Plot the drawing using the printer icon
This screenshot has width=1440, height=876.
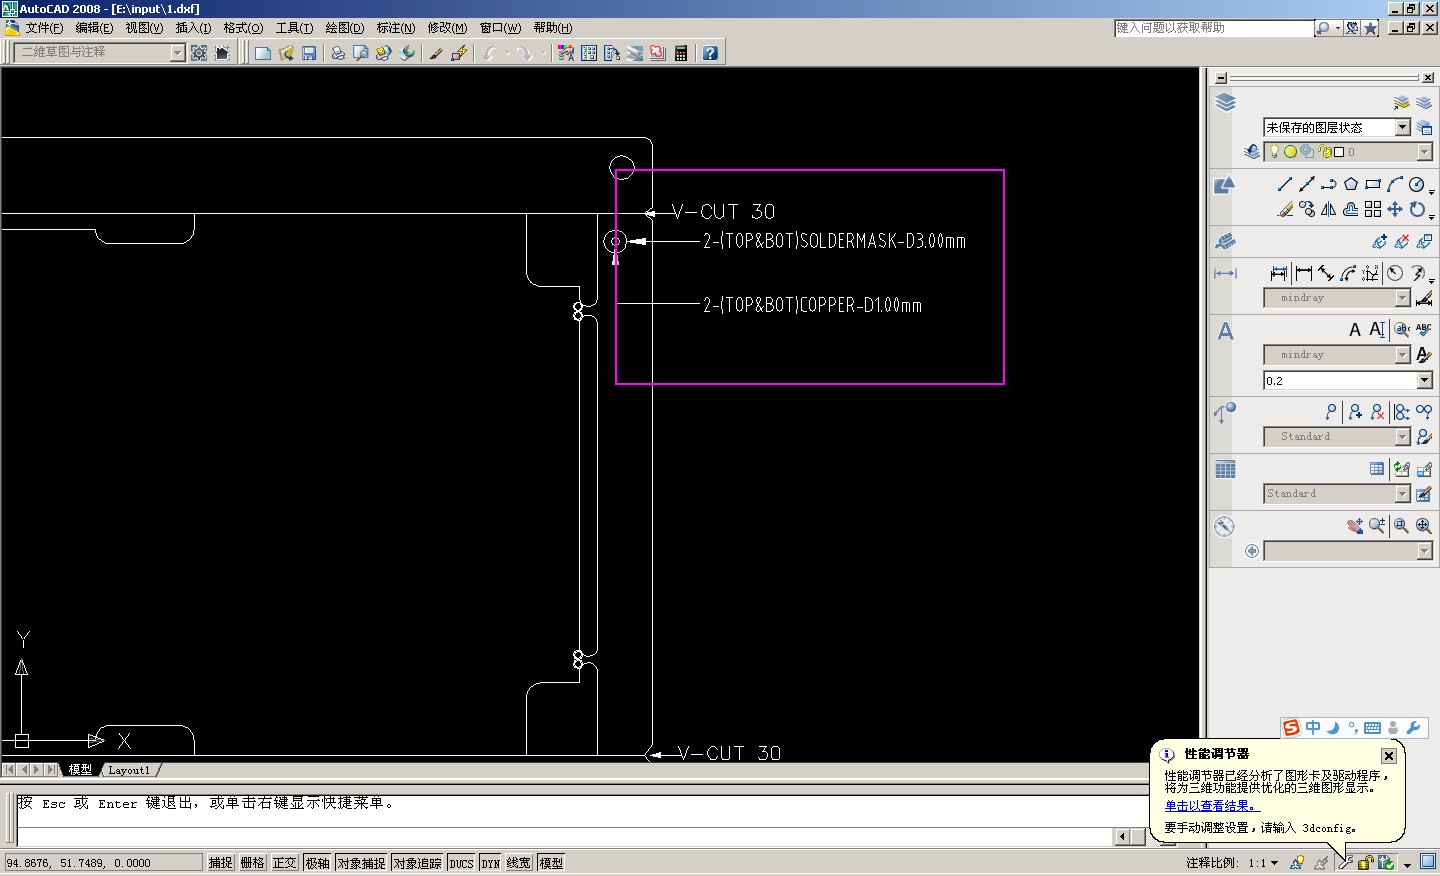click(x=338, y=53)
